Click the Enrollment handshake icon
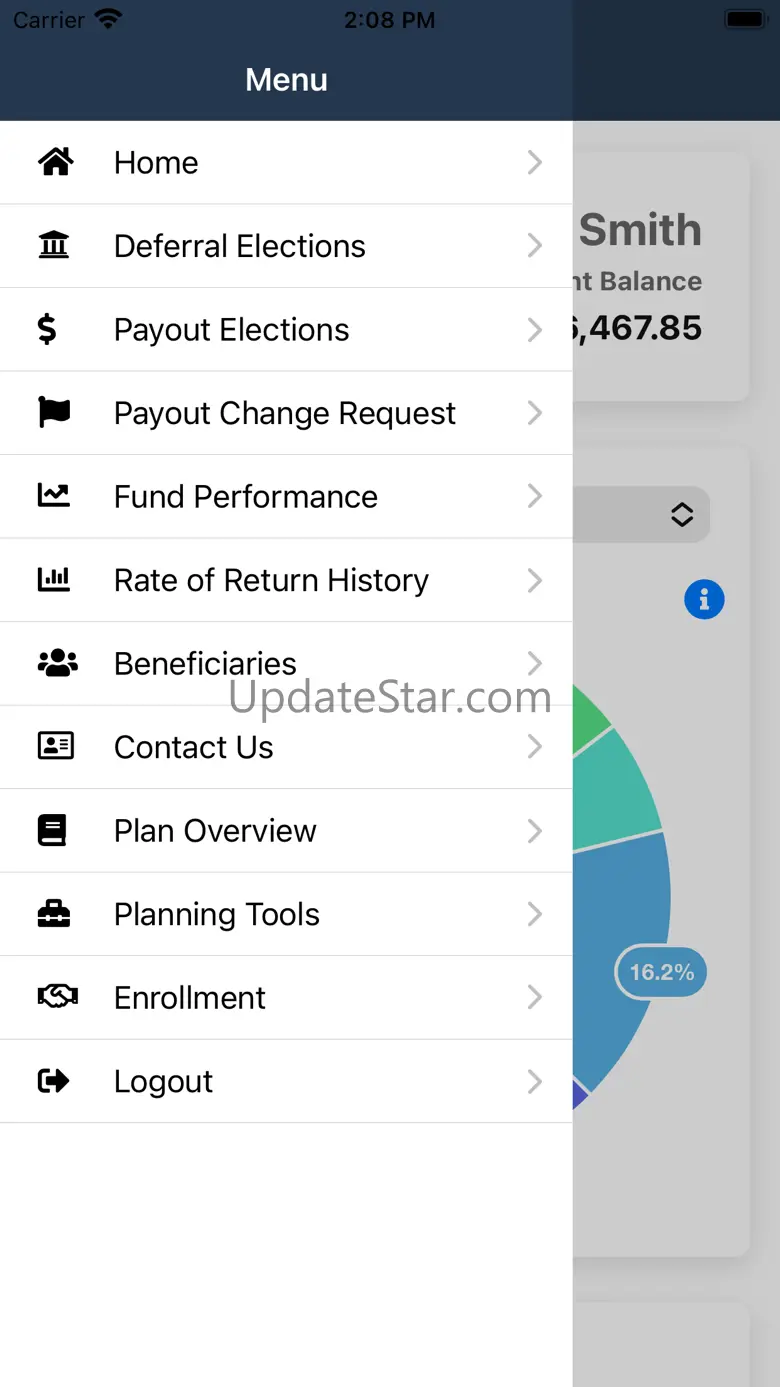This screenshot has height=1387, width=780. (x=56, y=997)
